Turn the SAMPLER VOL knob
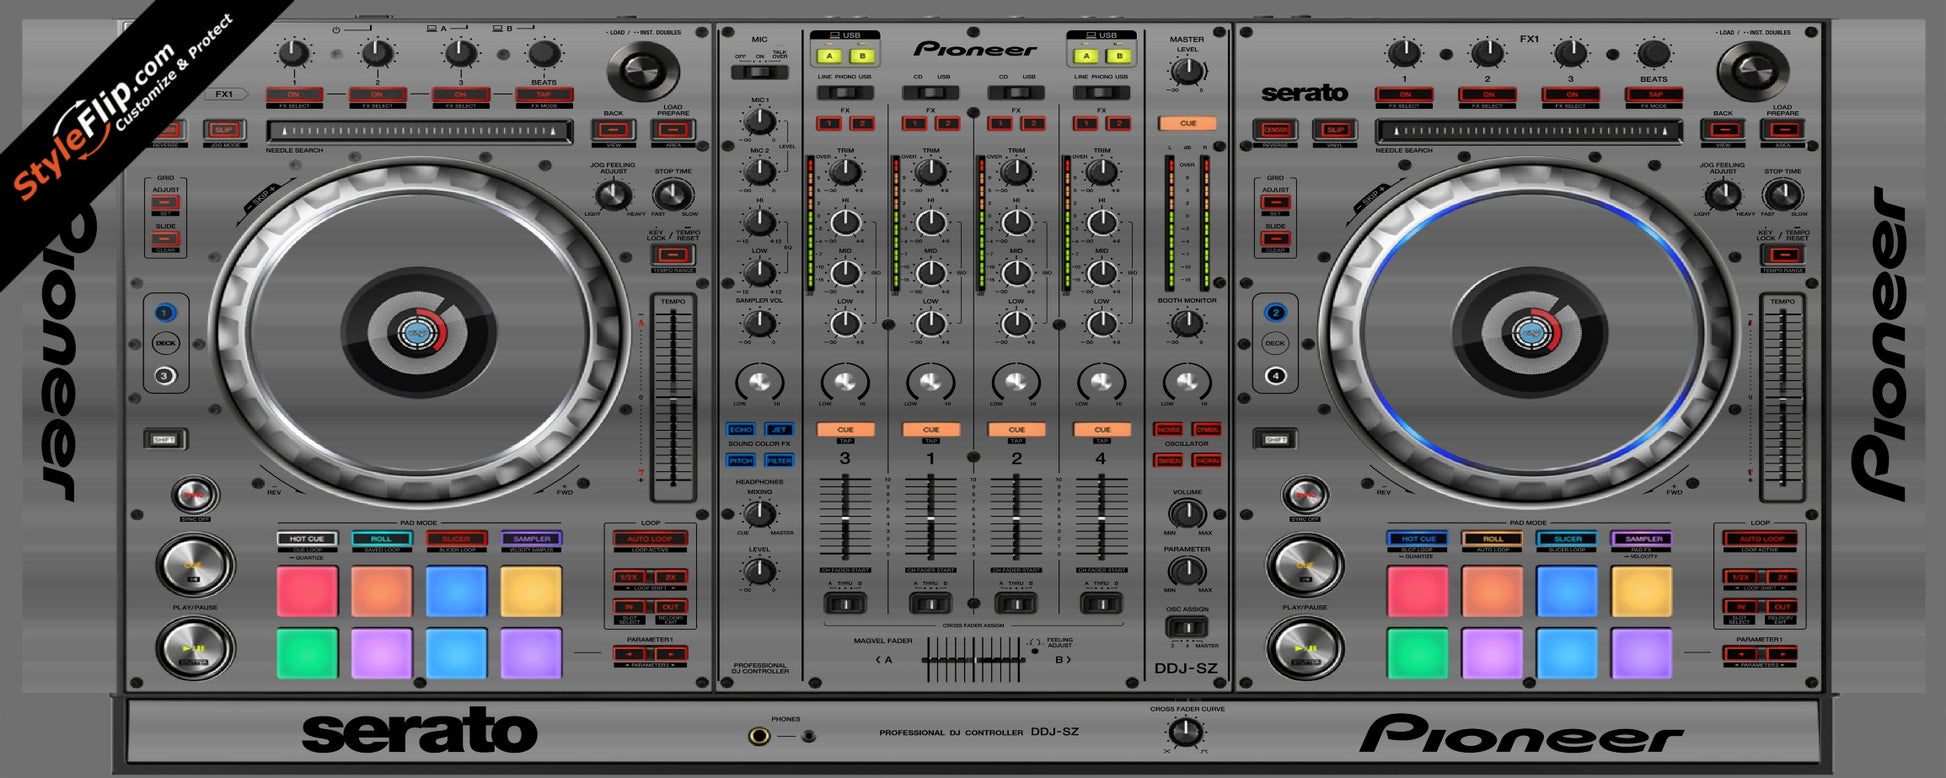This screenshot has width=1946, height=778. 760,323
